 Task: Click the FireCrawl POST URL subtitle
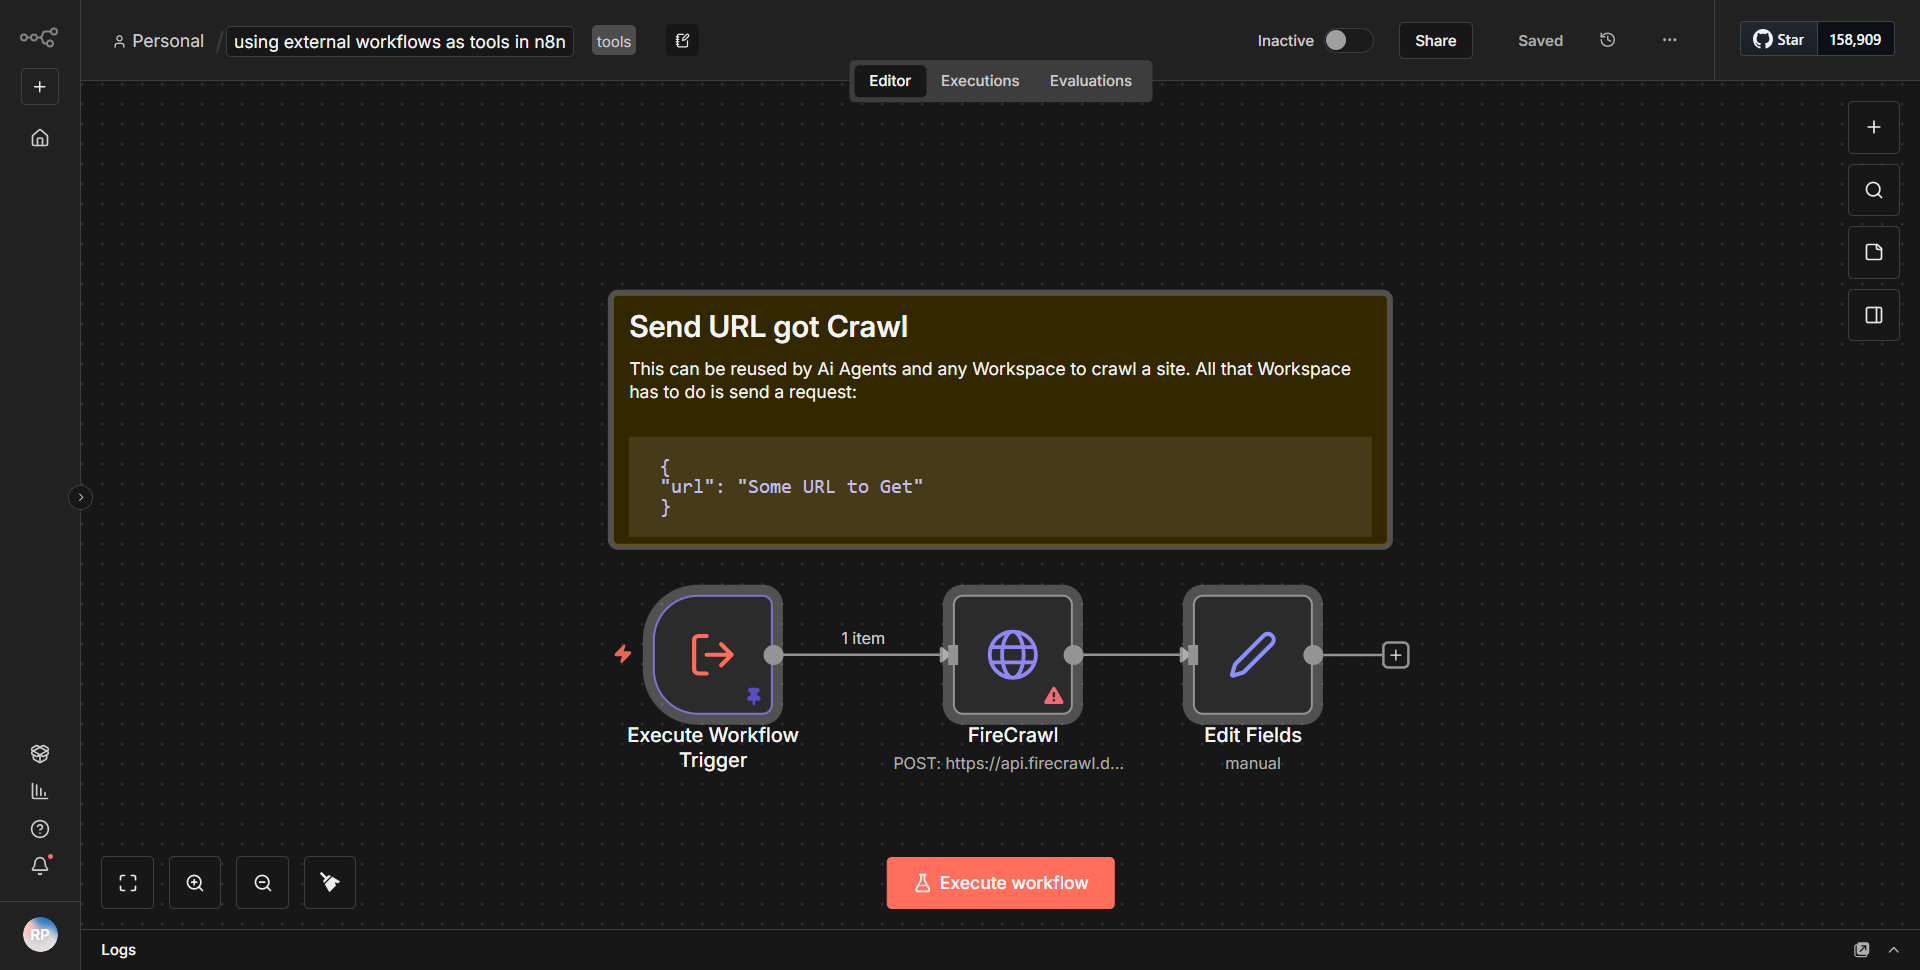pyautogui.click(x=1008, y=763)
